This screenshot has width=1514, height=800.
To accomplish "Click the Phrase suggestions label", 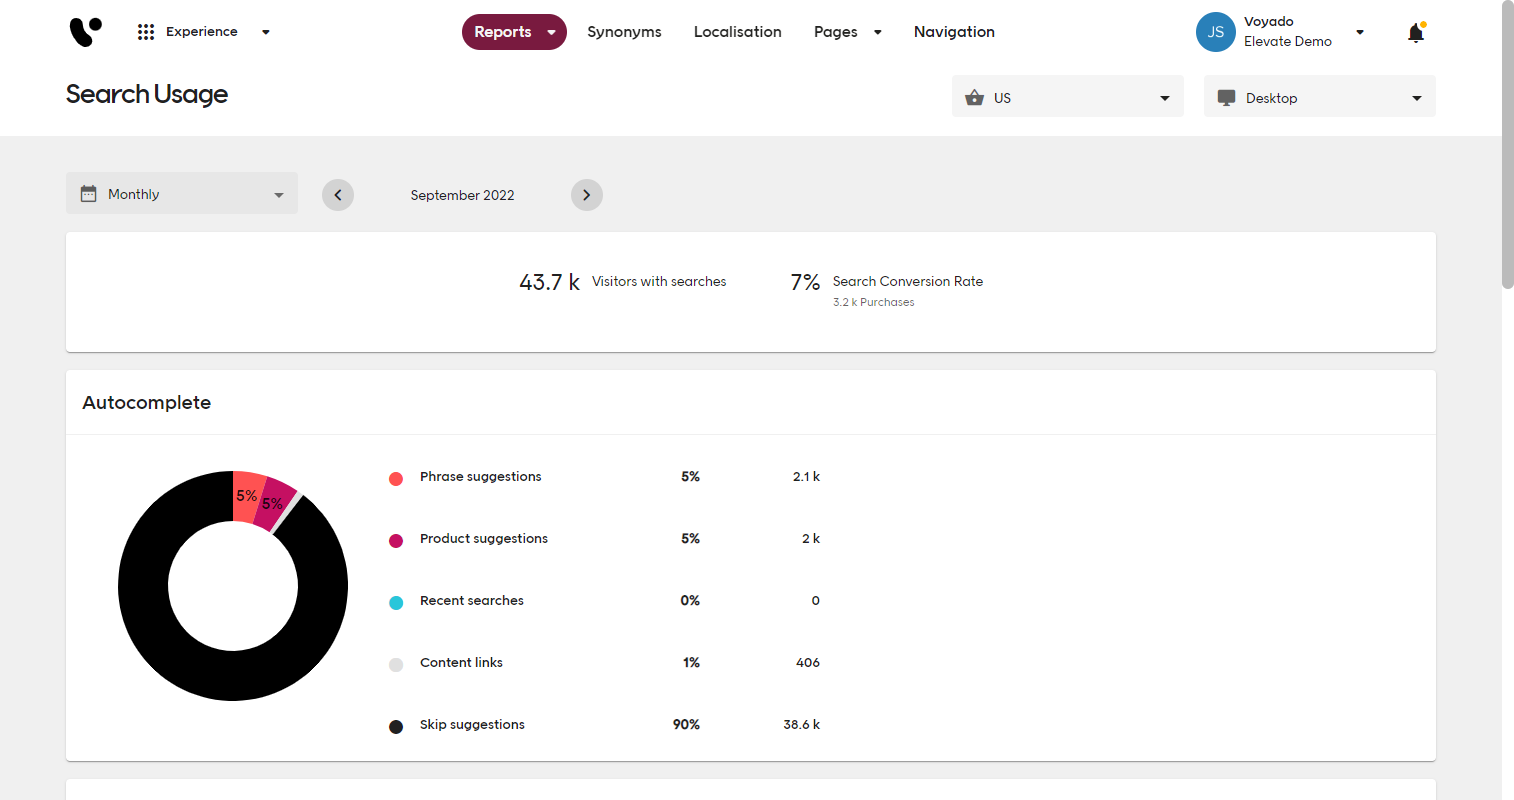I will click(481, 477).
